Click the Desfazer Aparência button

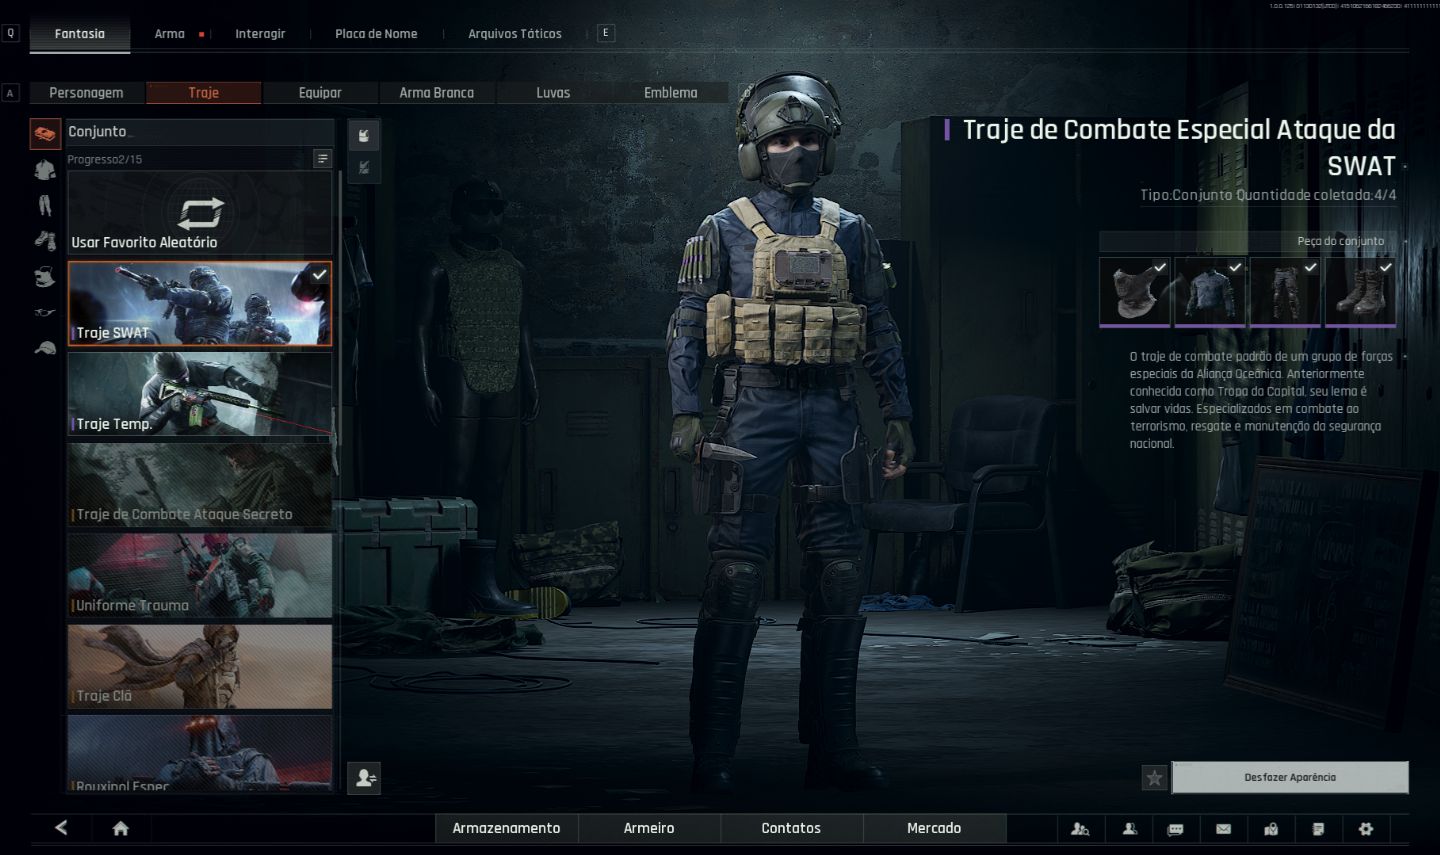[1290, 777]
